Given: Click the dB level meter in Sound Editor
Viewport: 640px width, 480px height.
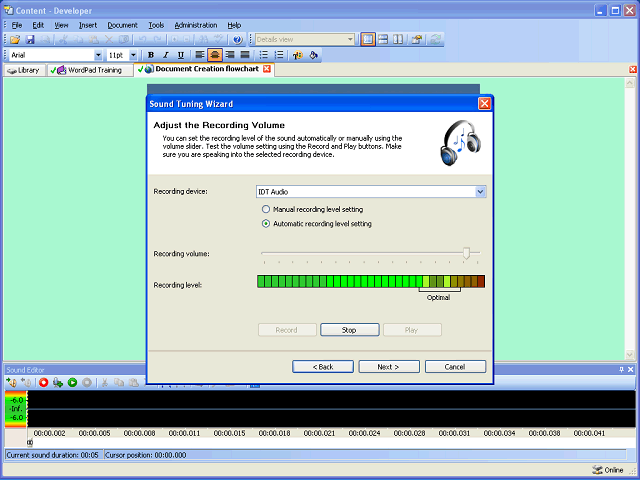Looking at the screenshot, I should tap(16, 409).
